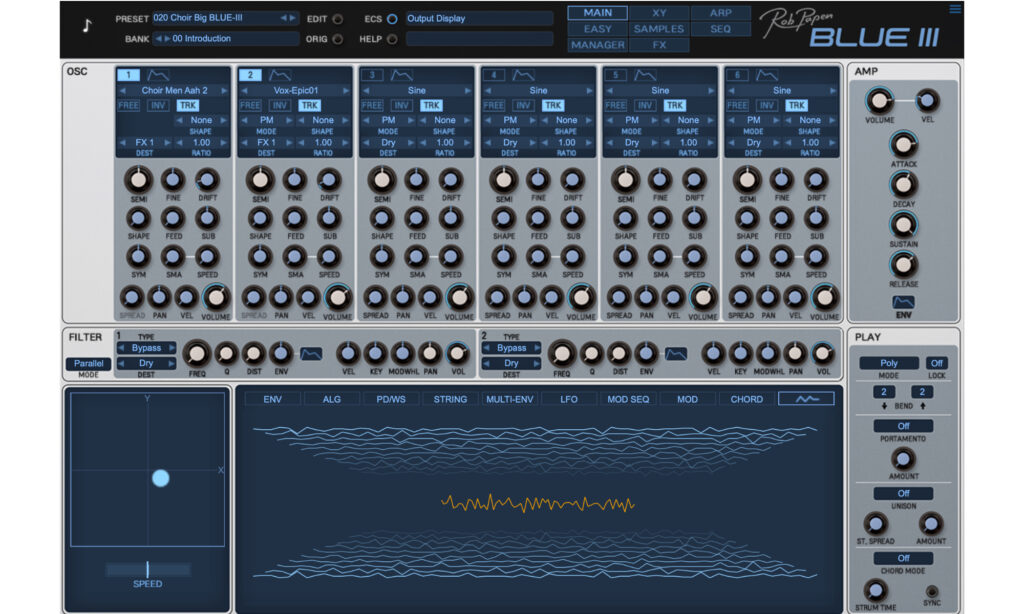Open the hamburger menu at top right
This screenshot has width=1024, height=614.
coord(955,9)
